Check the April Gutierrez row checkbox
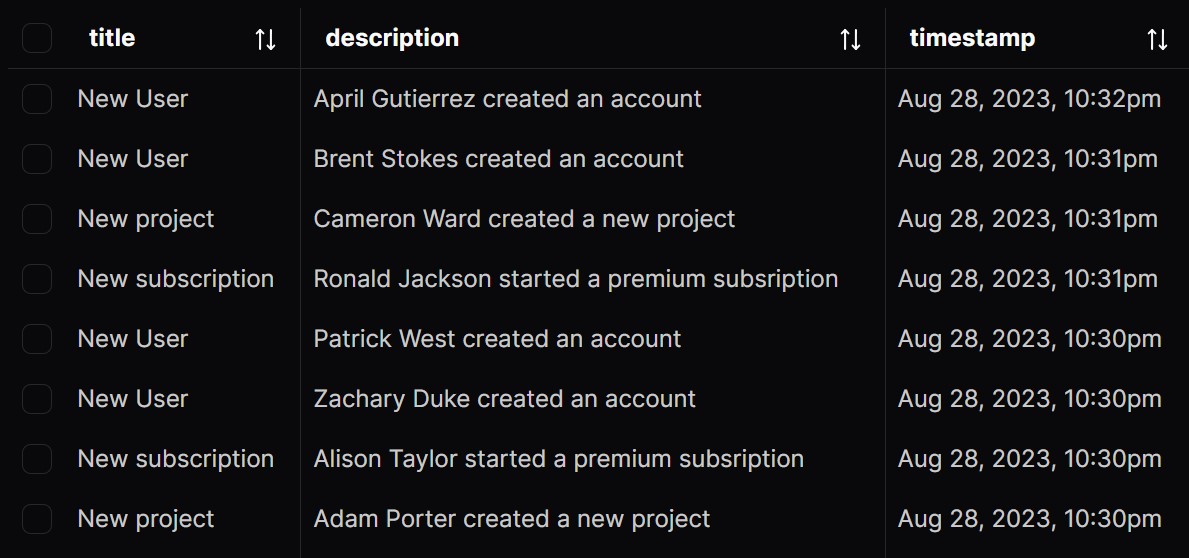Screen dimensions: 1189x558 [37, 99]
